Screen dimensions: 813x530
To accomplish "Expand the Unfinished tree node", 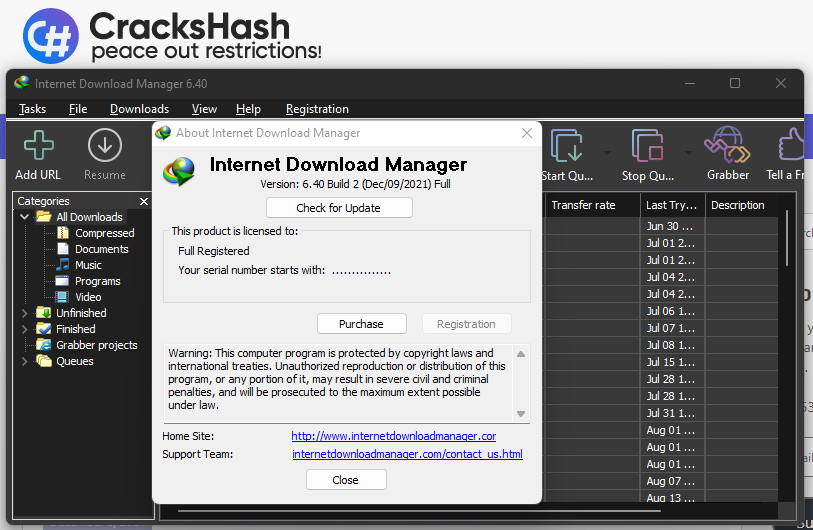I will pyautogui.click(x=24, y=313).
